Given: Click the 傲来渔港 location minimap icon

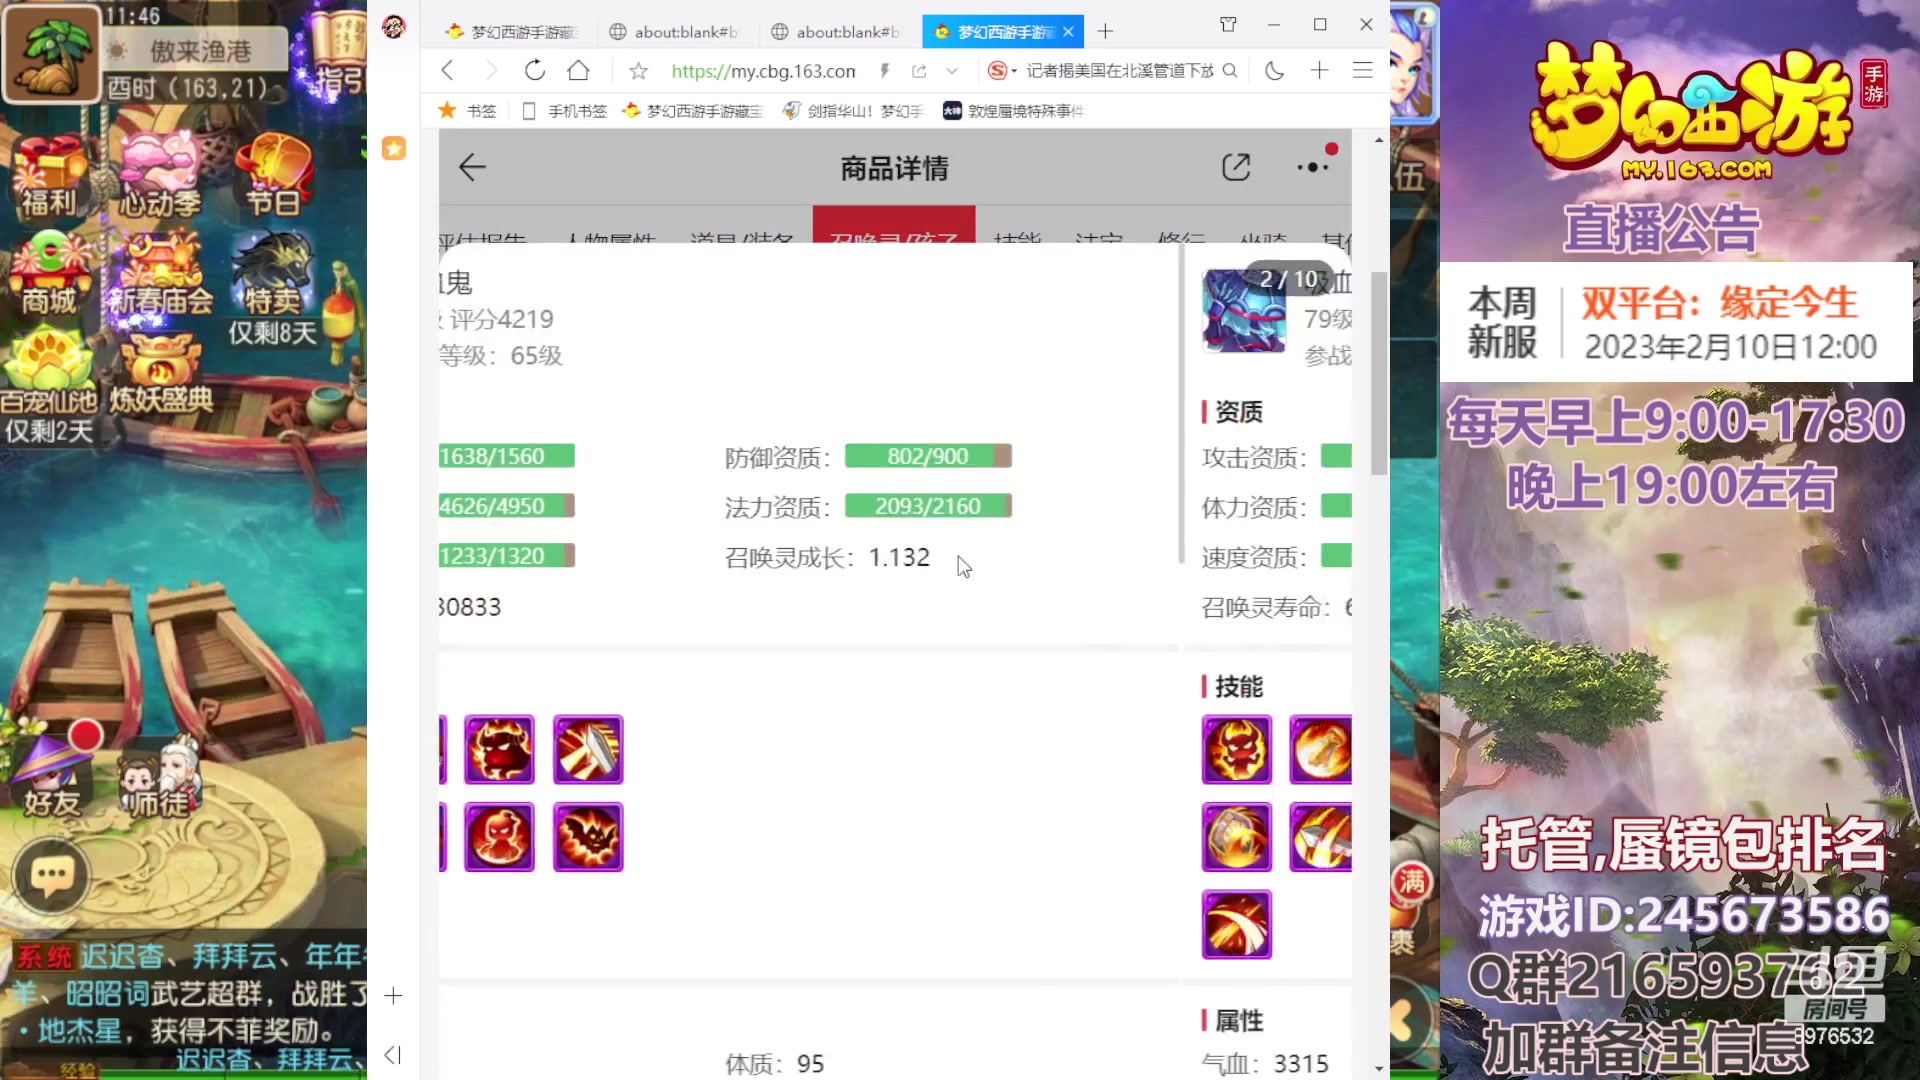Looking at the screenshot, I should coord(52,55).
